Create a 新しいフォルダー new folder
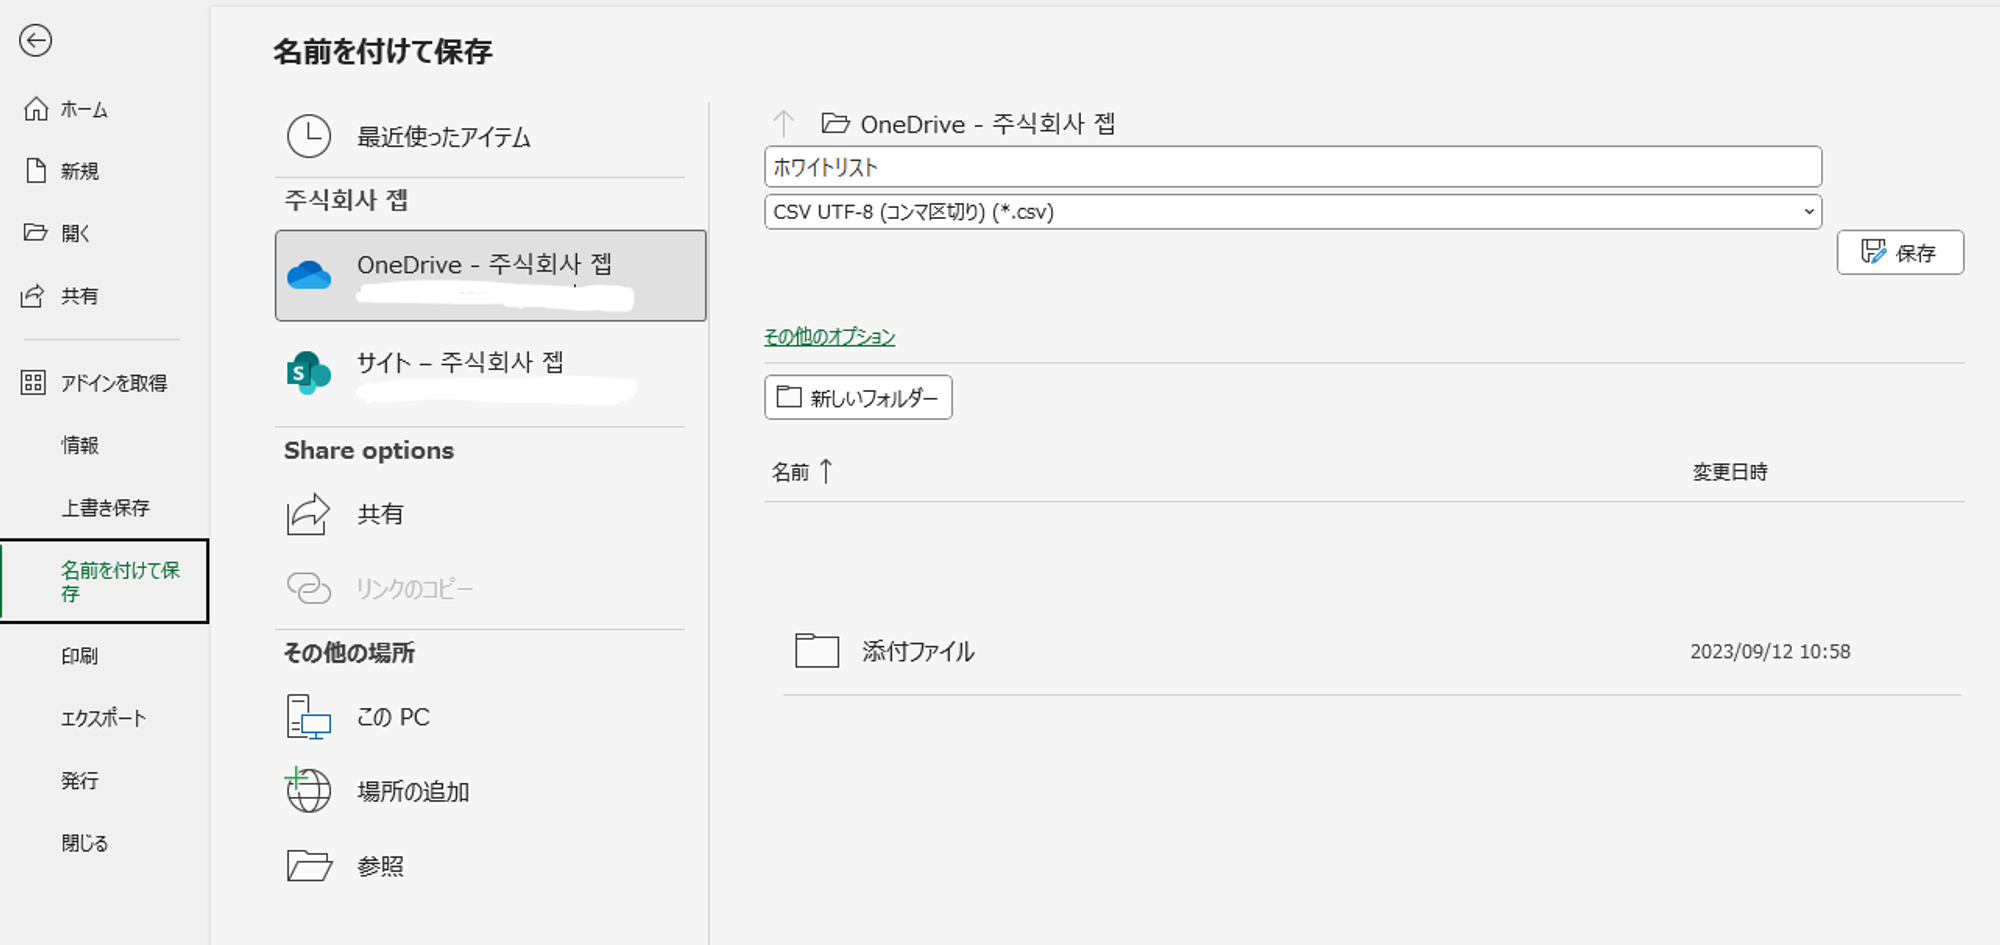Image resolution: width=2000 pixels, height=945 pixels. tap(858, 398)
